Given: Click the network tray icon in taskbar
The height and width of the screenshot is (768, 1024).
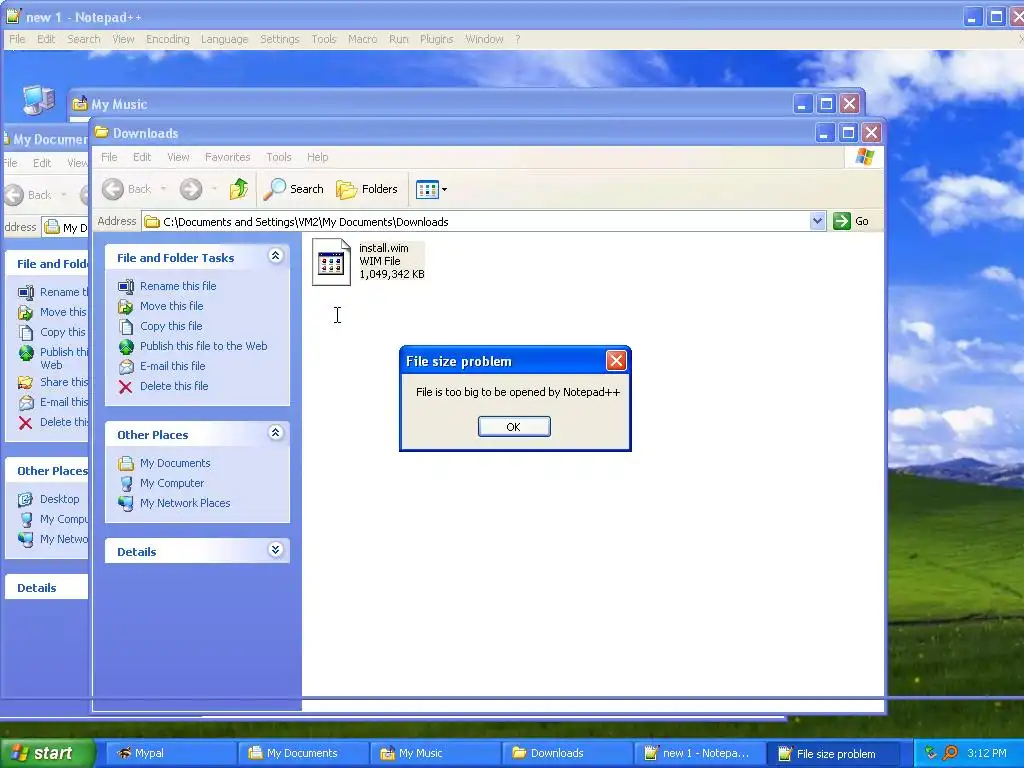Looking at the screenshot, I should 931,753.
